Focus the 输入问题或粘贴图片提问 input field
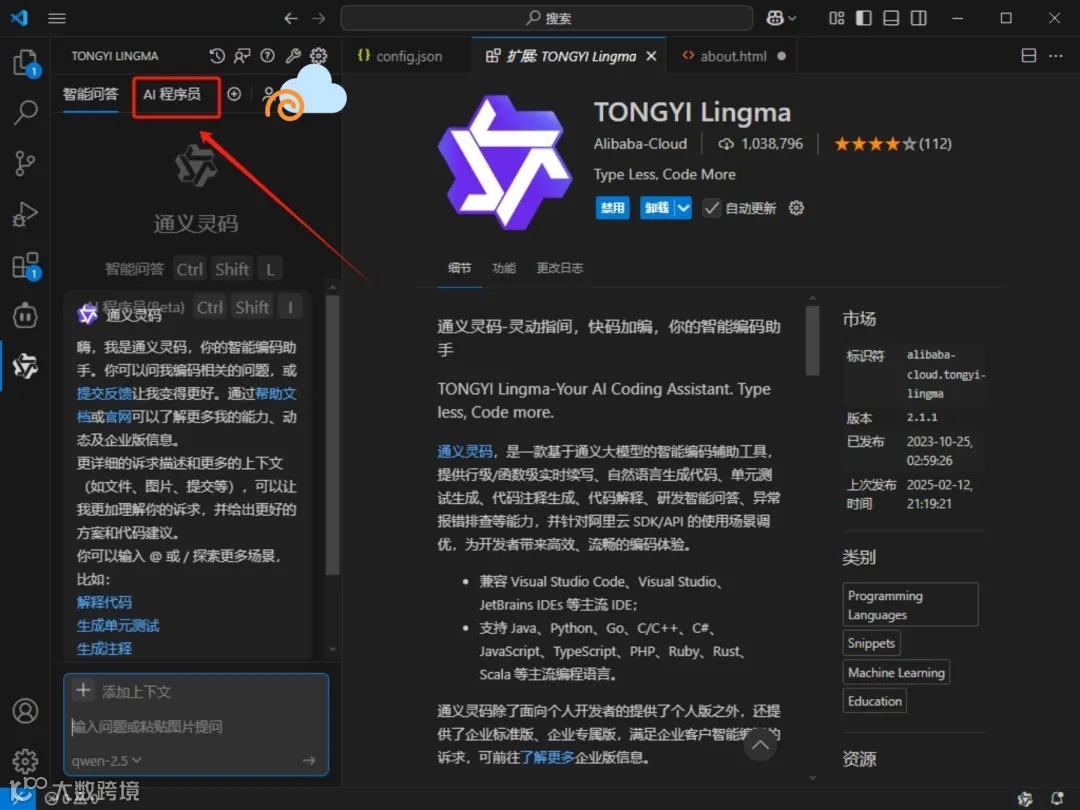The height and width of the screenshot is (810, 1080). (196, 727)
